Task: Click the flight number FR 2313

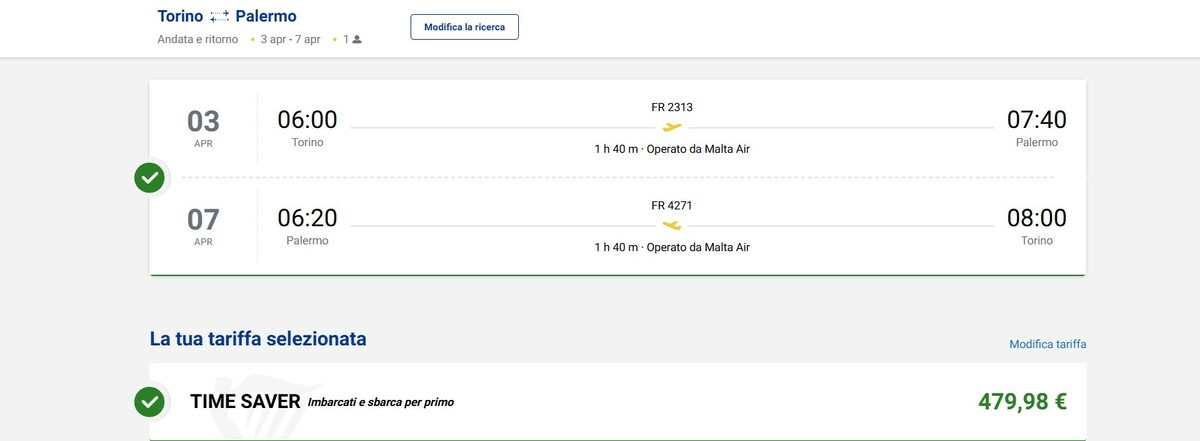Action: click(x=671, y=107)
